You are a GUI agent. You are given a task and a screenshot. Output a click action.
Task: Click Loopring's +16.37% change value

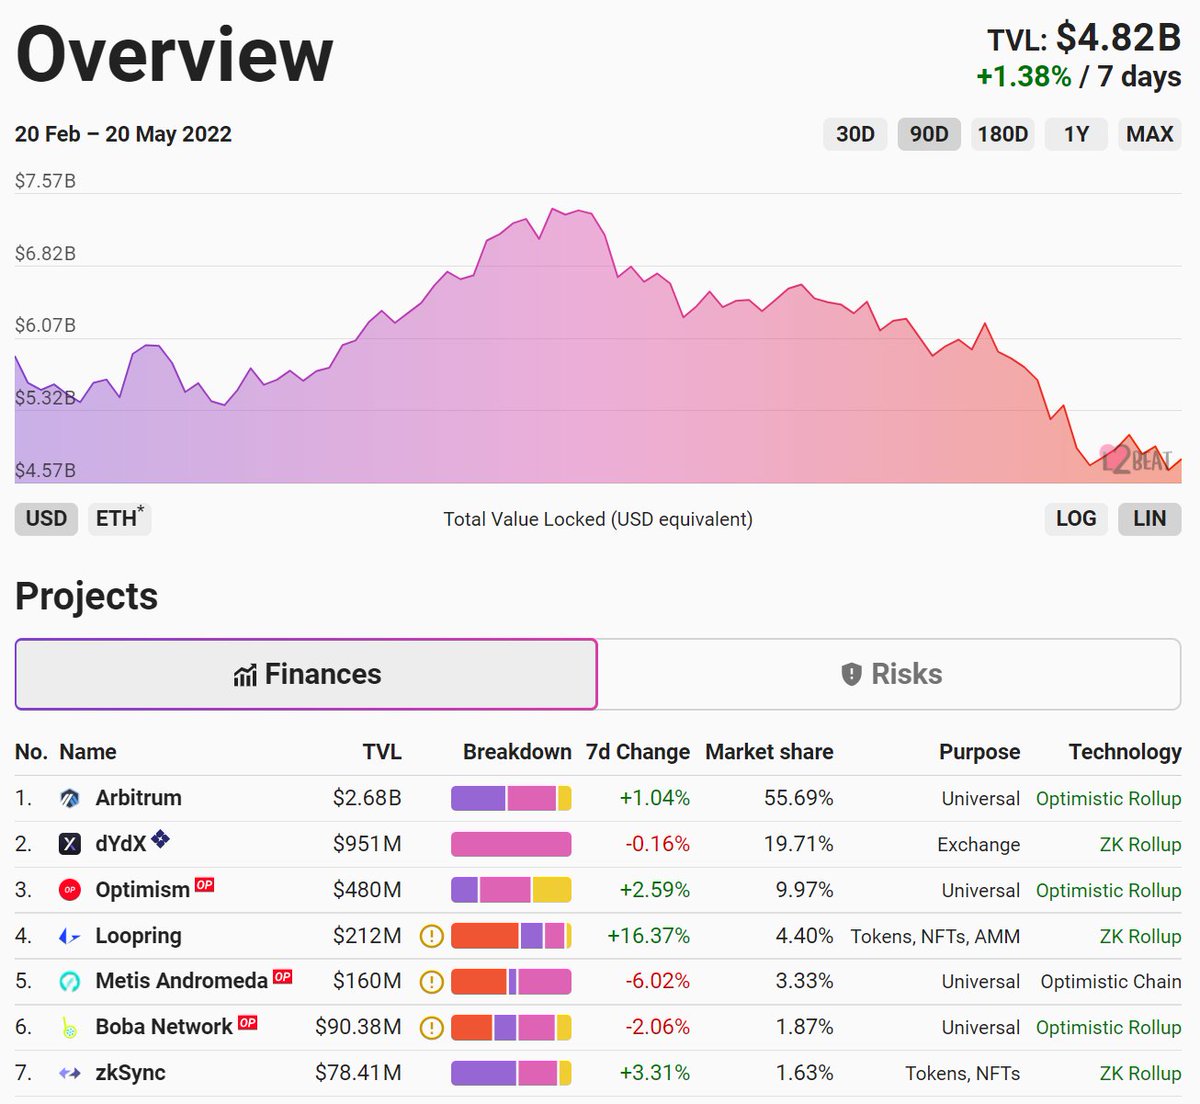click(649, 936)
